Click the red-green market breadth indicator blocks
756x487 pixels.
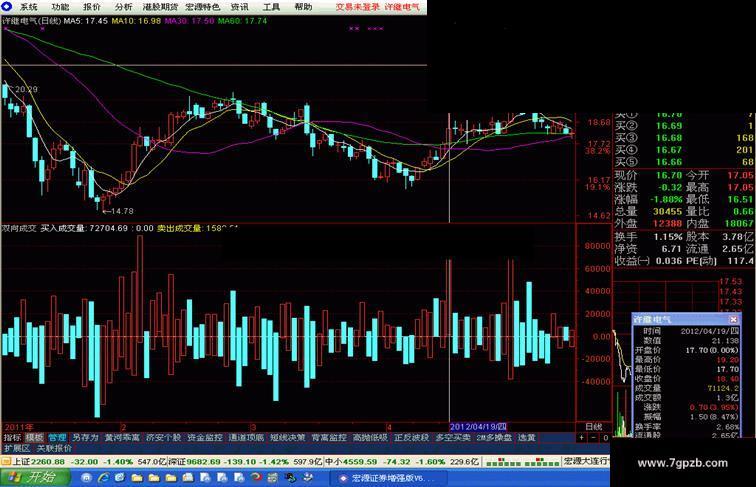522,462
